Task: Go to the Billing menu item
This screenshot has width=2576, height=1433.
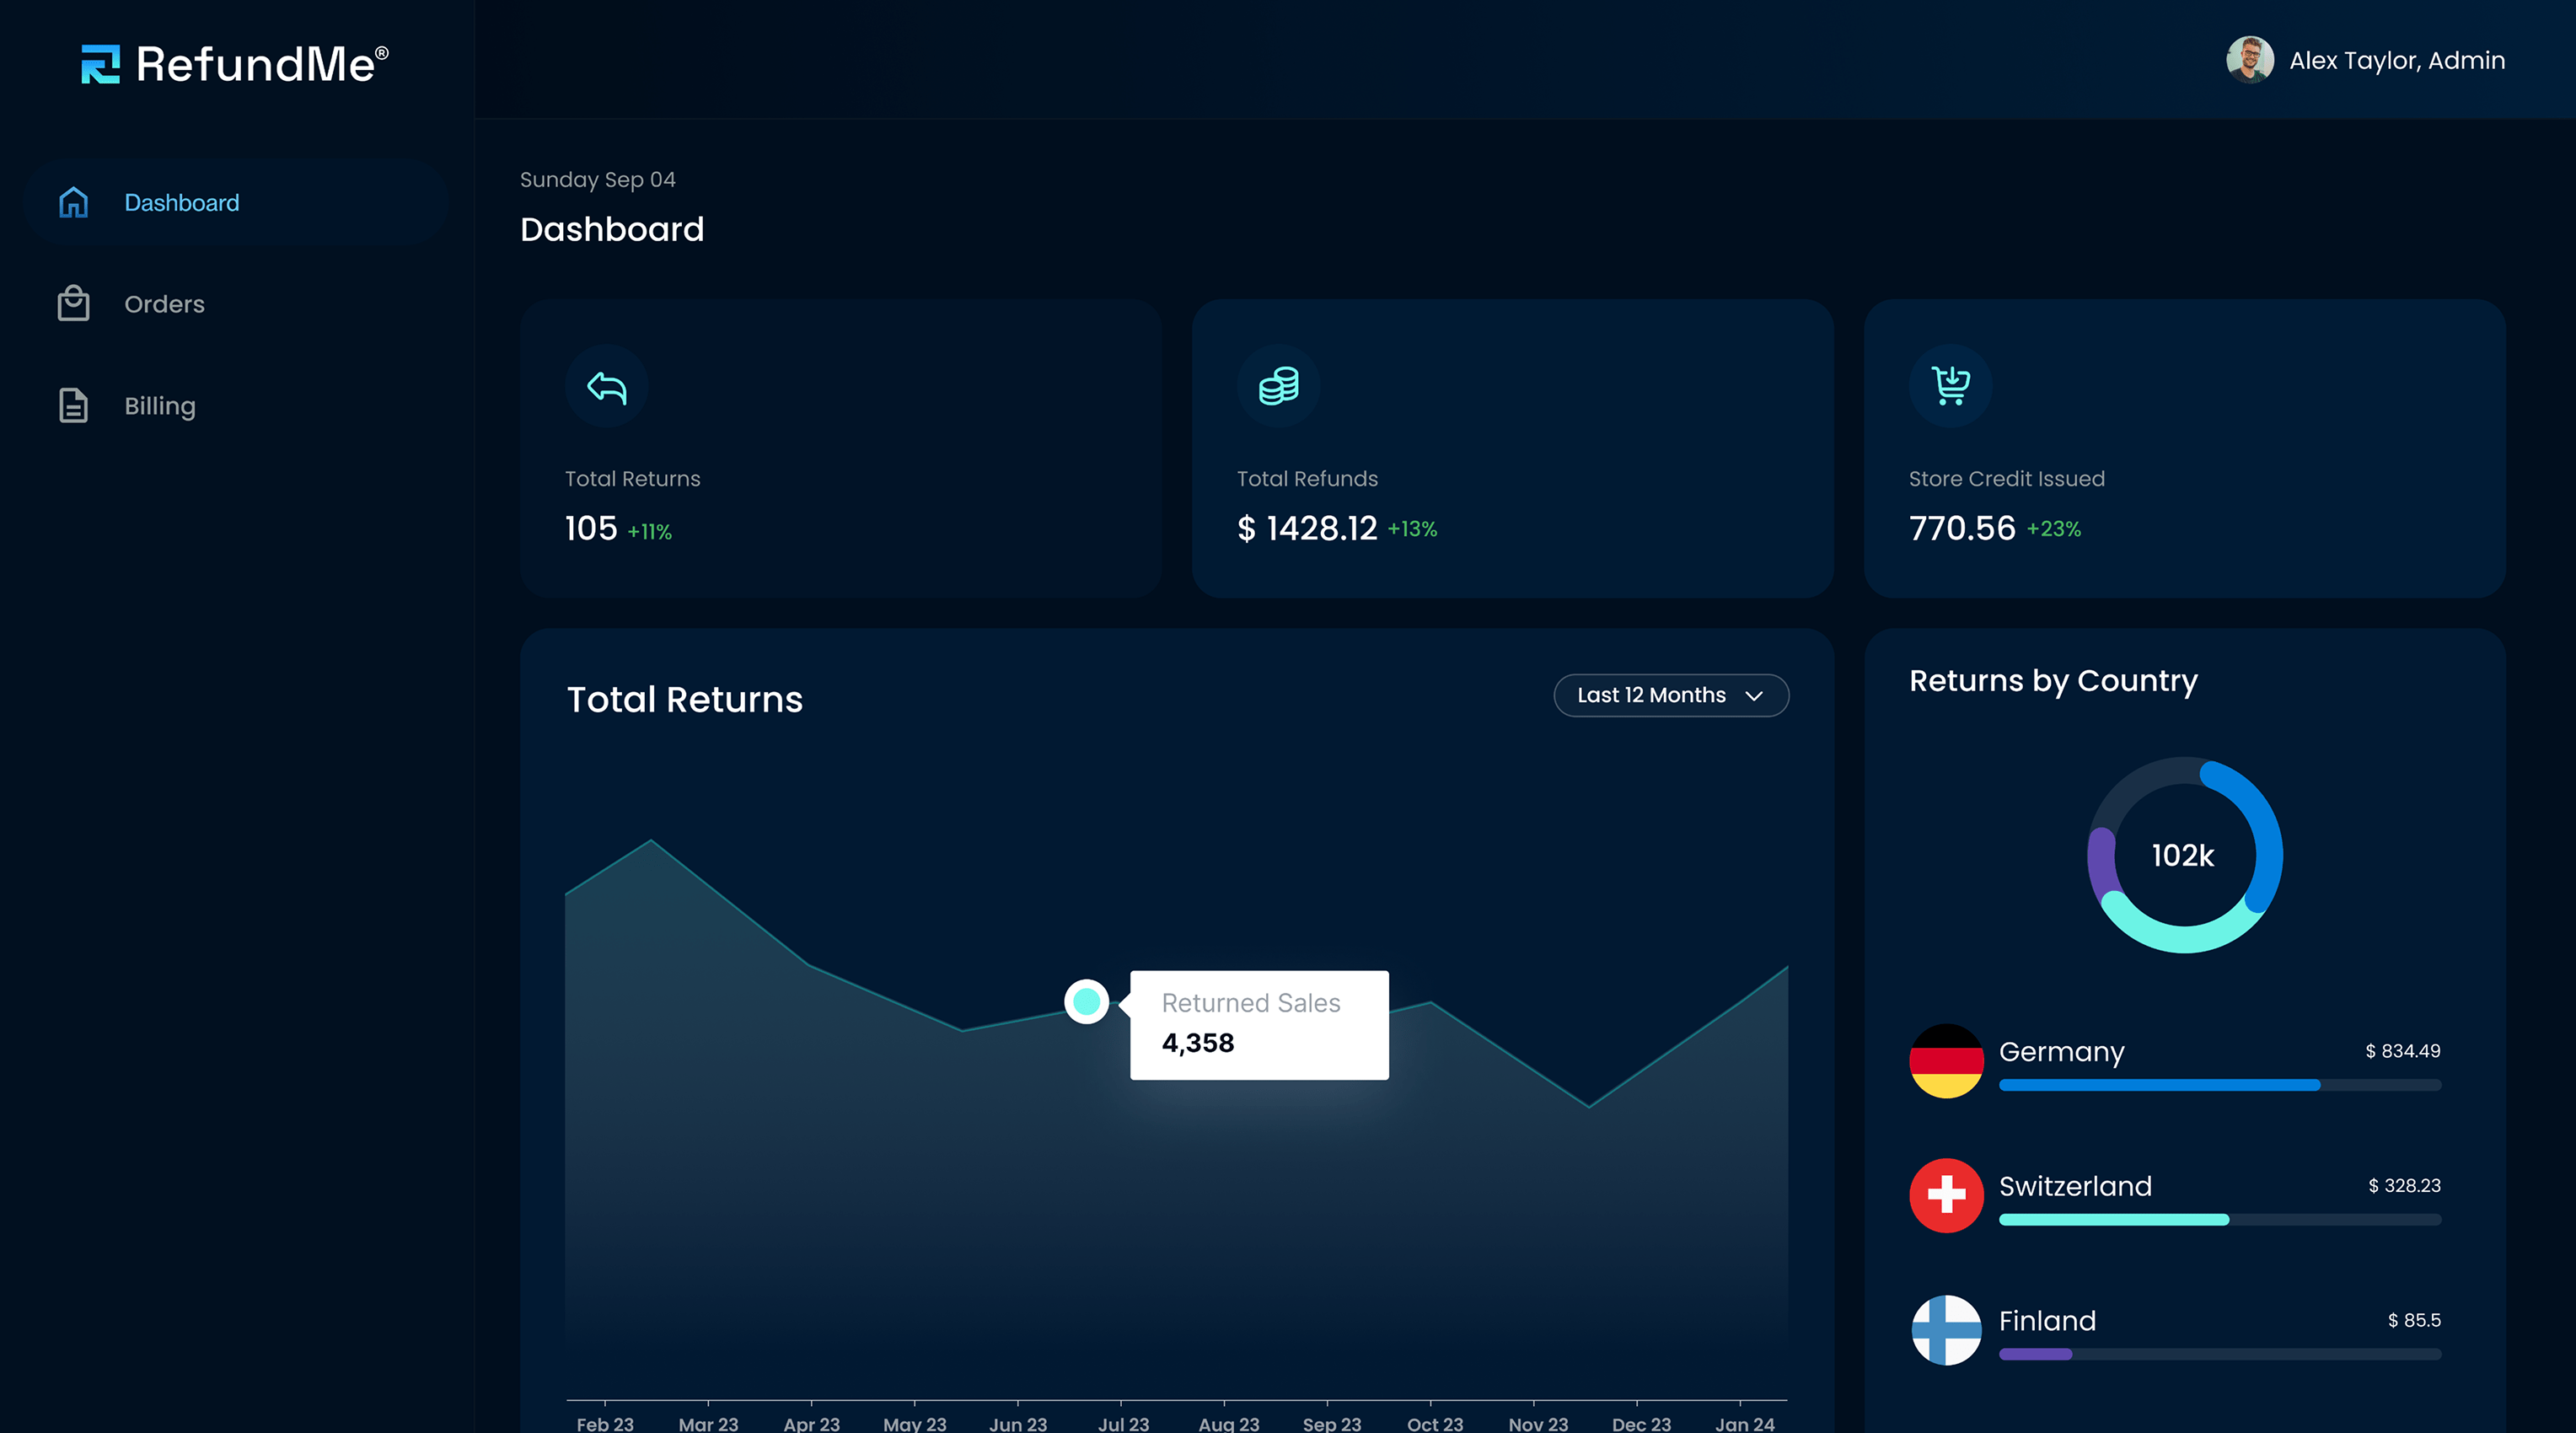Action: pos(160,406)
